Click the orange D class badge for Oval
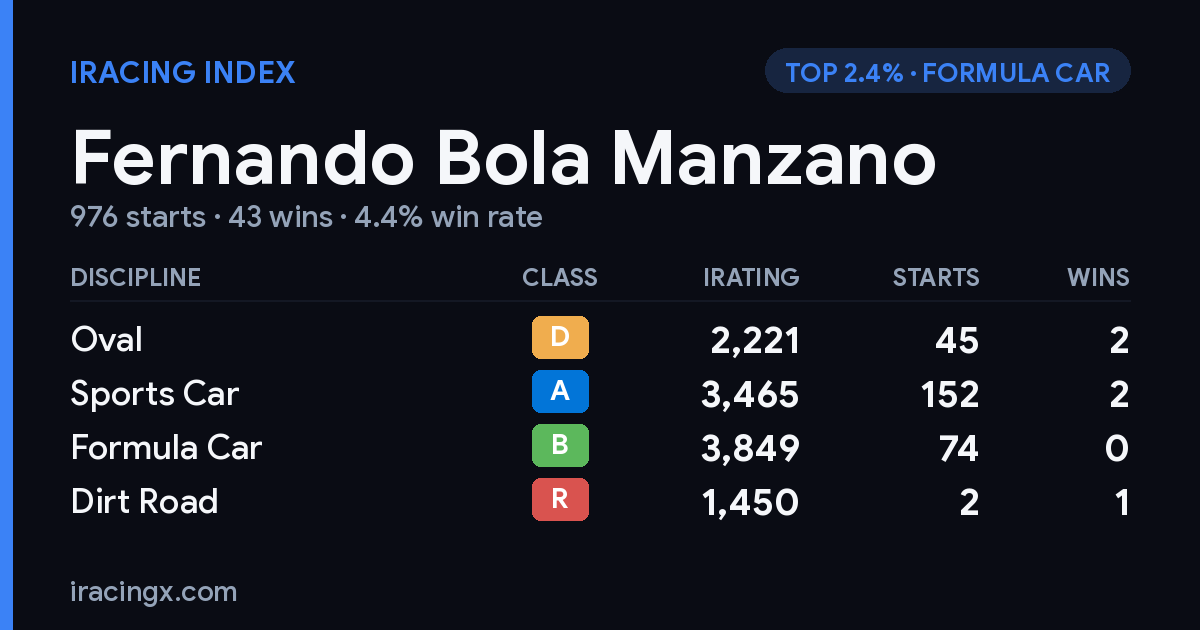This screenshot has height=630, width=1200. tap(560, 337)
